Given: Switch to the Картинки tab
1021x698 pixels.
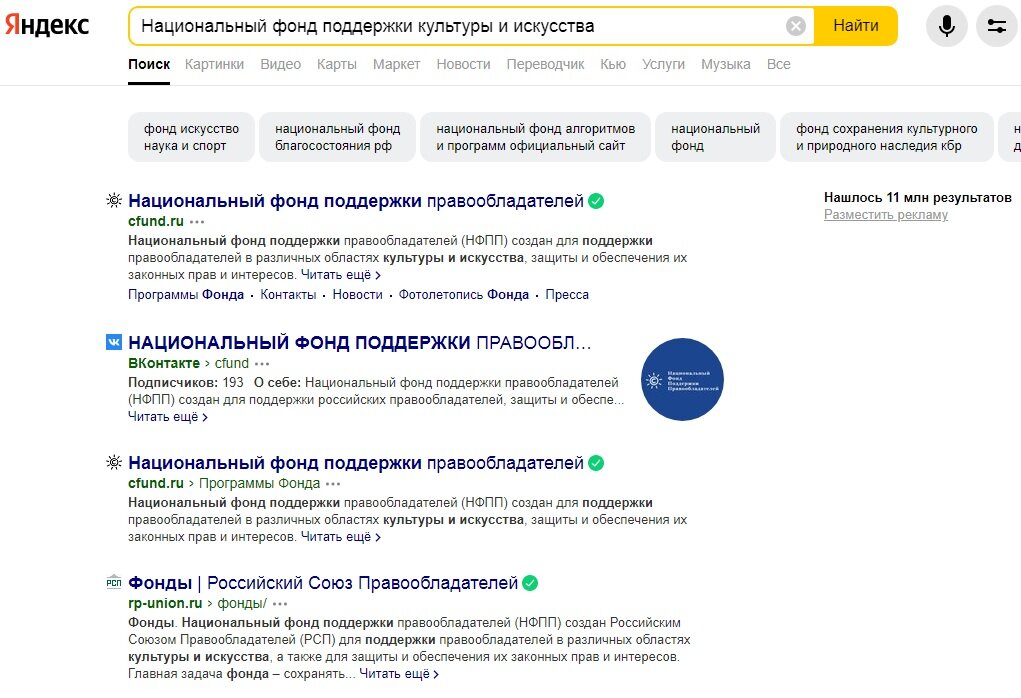Looking at the screenshot, I should 215,64.
